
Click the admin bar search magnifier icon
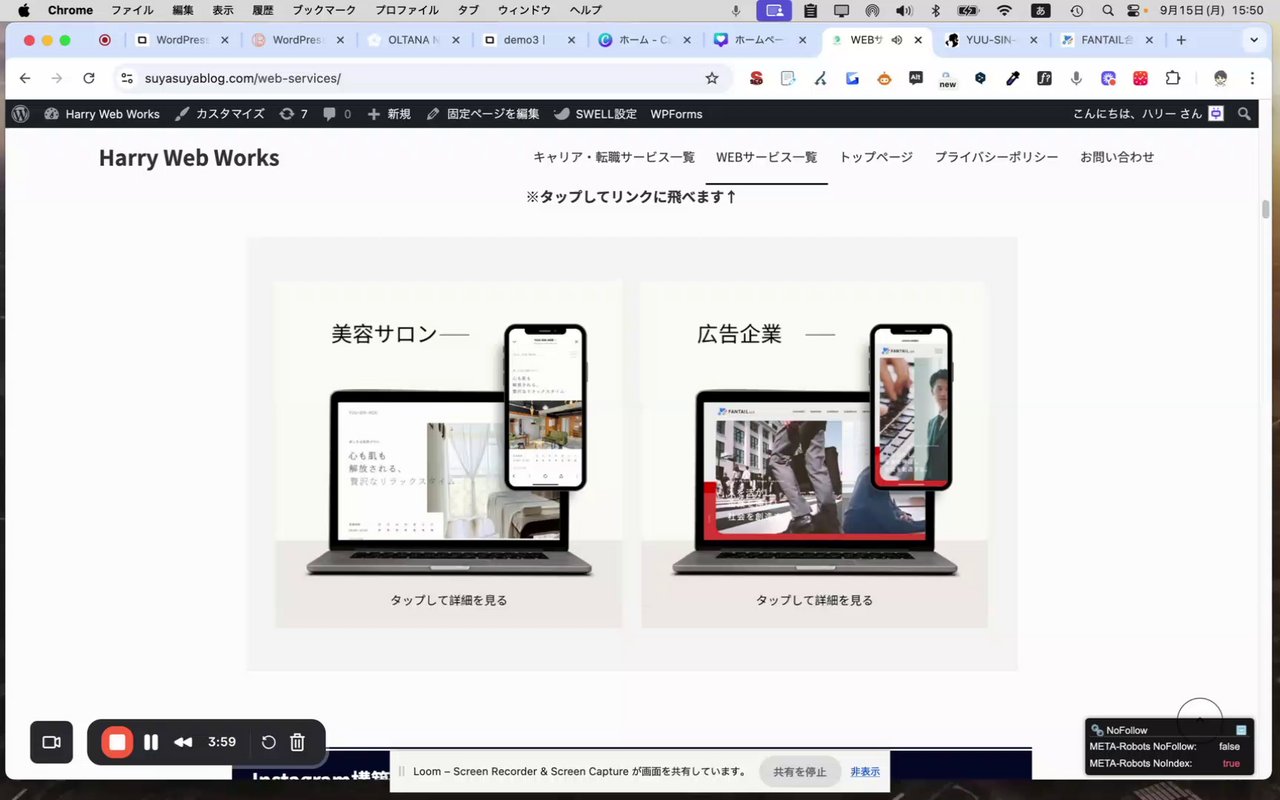[1244, 114]
